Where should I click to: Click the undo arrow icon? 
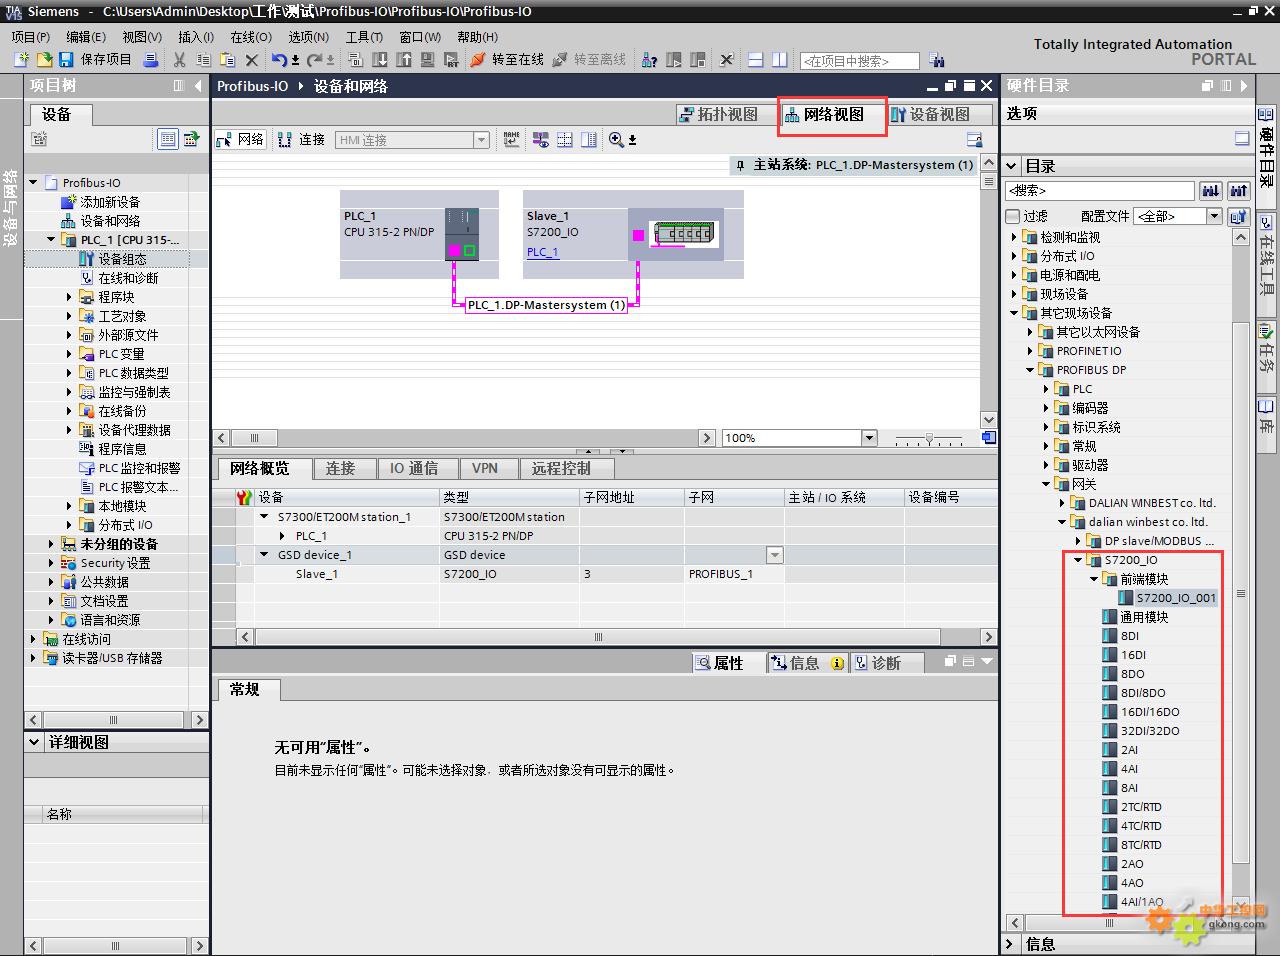tap(280, 60)
